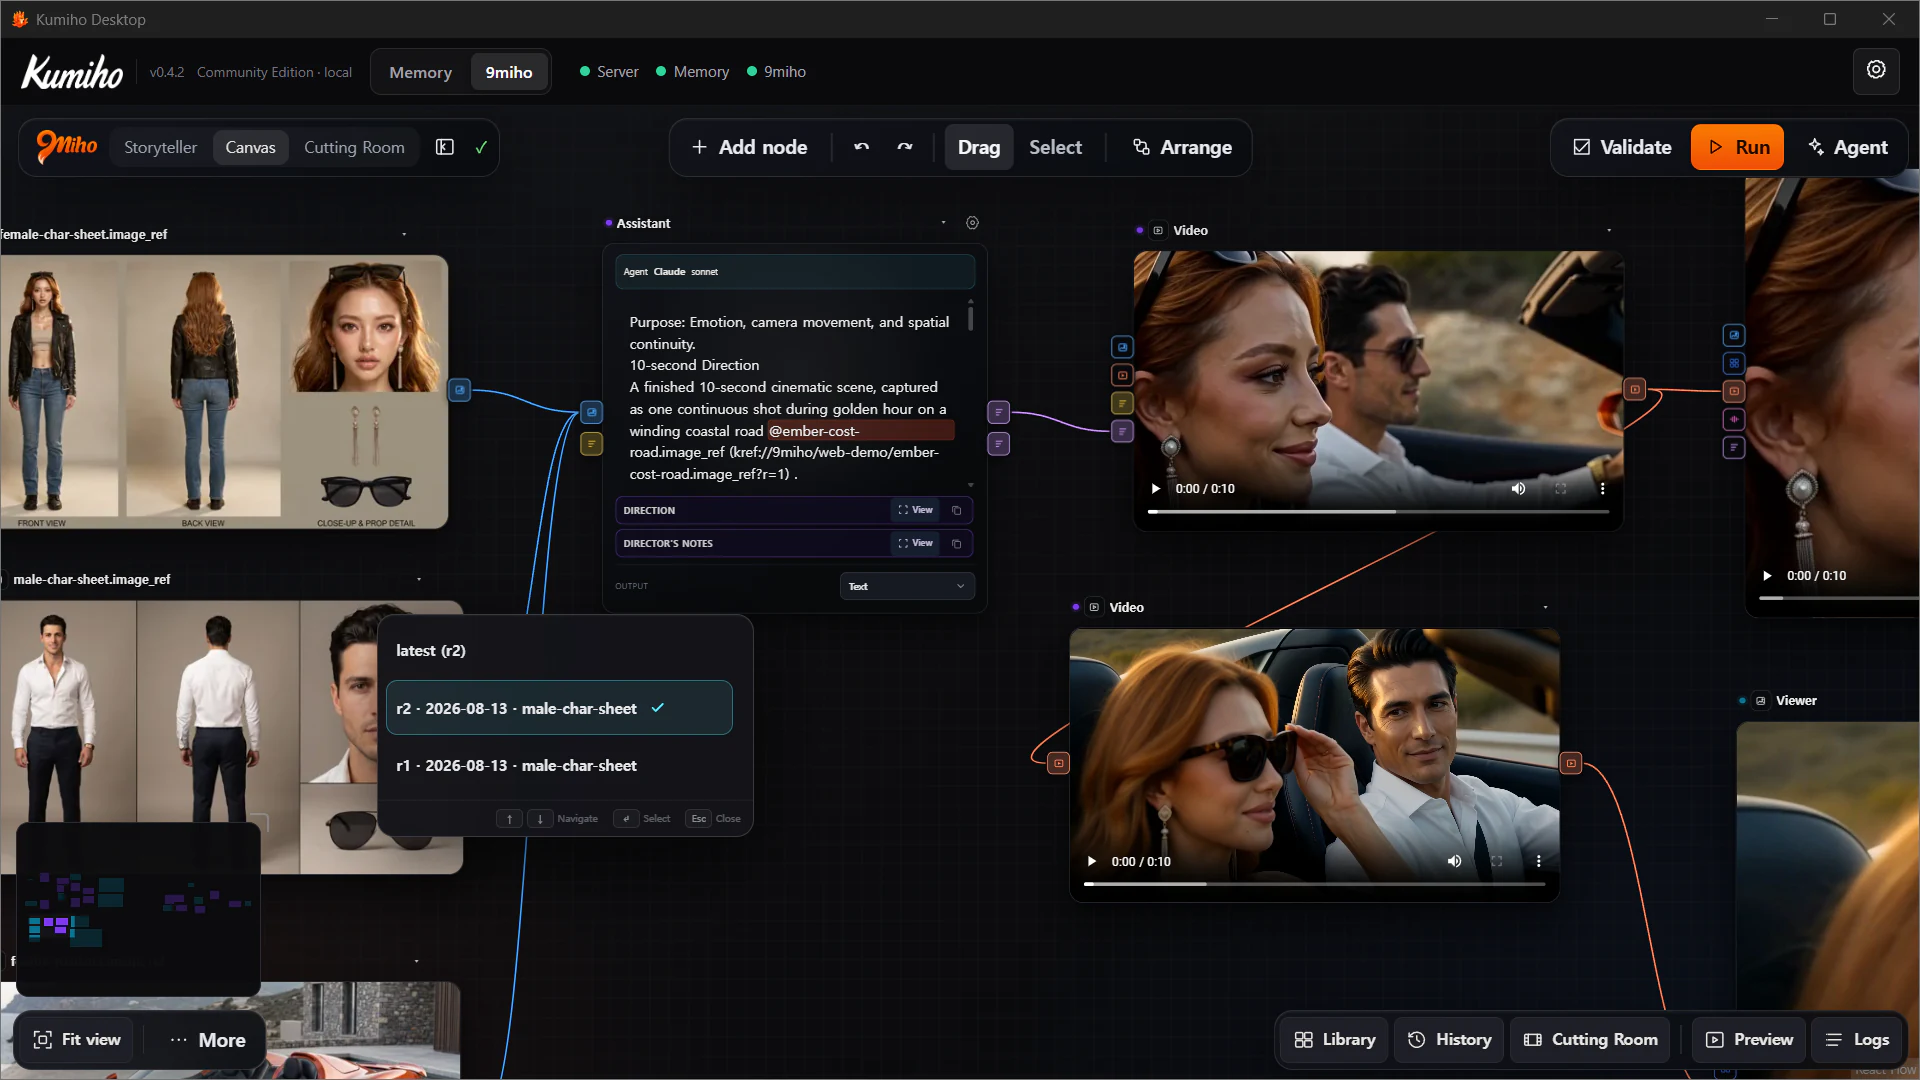Toggle Drag mode
Viewport: 1920px width, 1080px height.
click(x=978, y=147)
